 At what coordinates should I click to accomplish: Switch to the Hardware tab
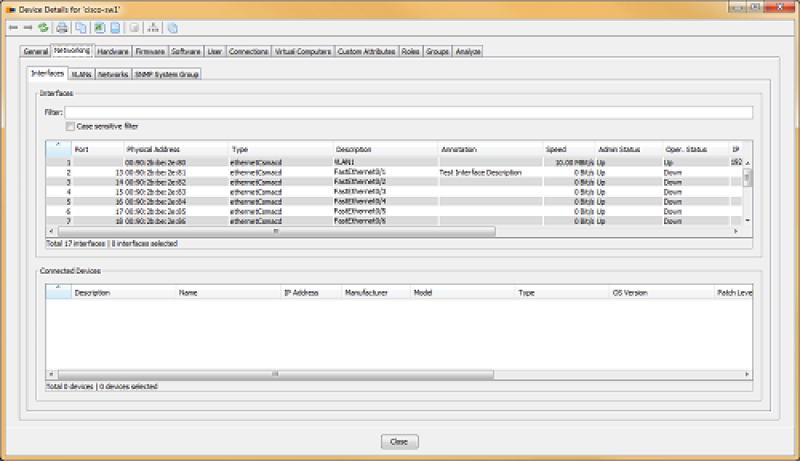pyautogui.click(x=113, y=50)
